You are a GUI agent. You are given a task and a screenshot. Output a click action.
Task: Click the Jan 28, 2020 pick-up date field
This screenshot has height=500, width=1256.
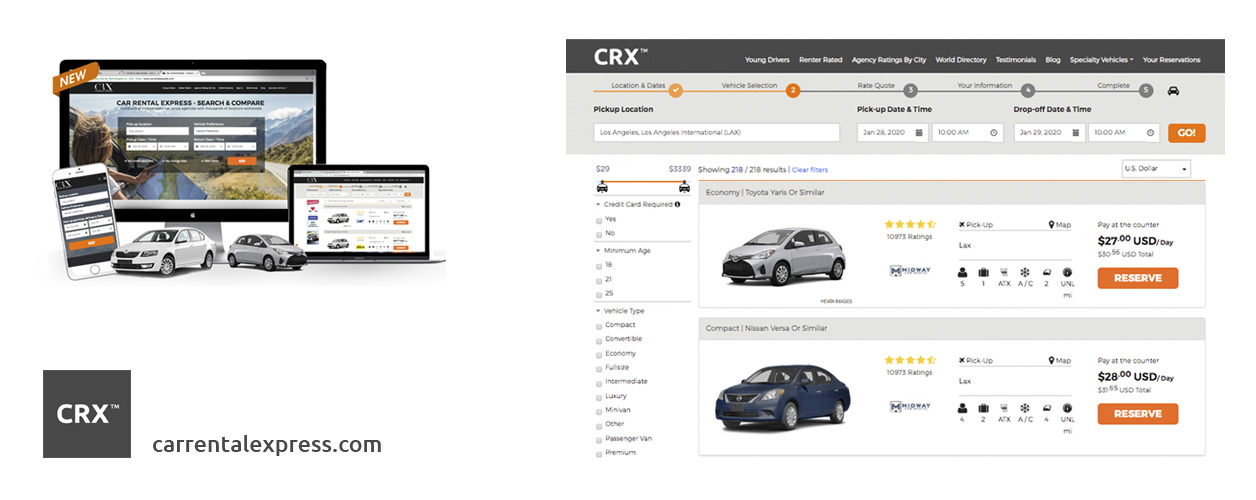[893, 132]
